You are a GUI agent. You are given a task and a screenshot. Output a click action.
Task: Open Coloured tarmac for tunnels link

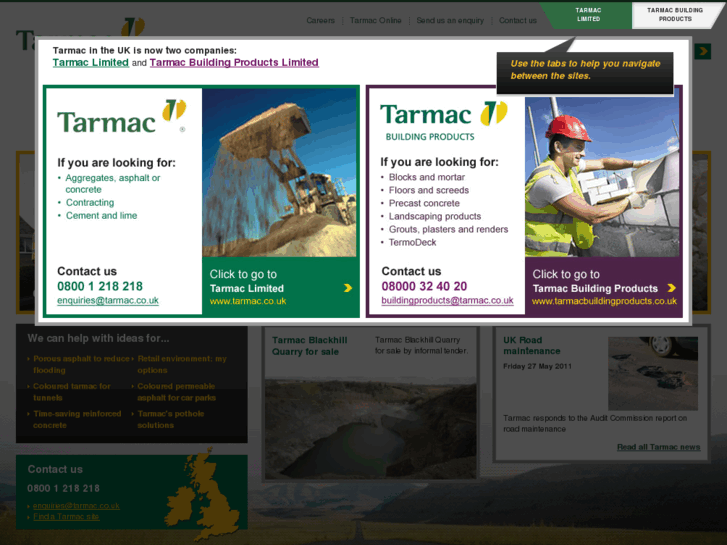pyautogui.click(x=71, y=392)
